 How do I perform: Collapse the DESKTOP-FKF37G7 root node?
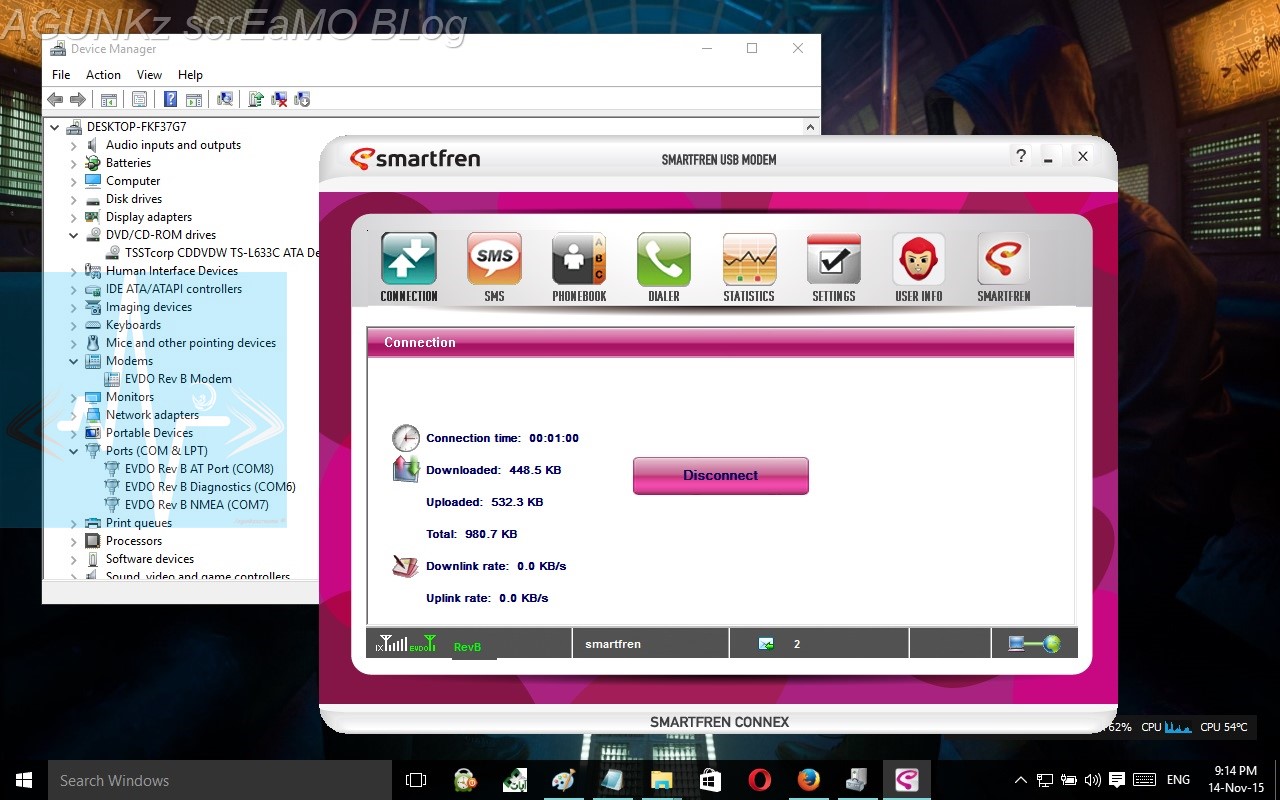click(x=55, y=127)
